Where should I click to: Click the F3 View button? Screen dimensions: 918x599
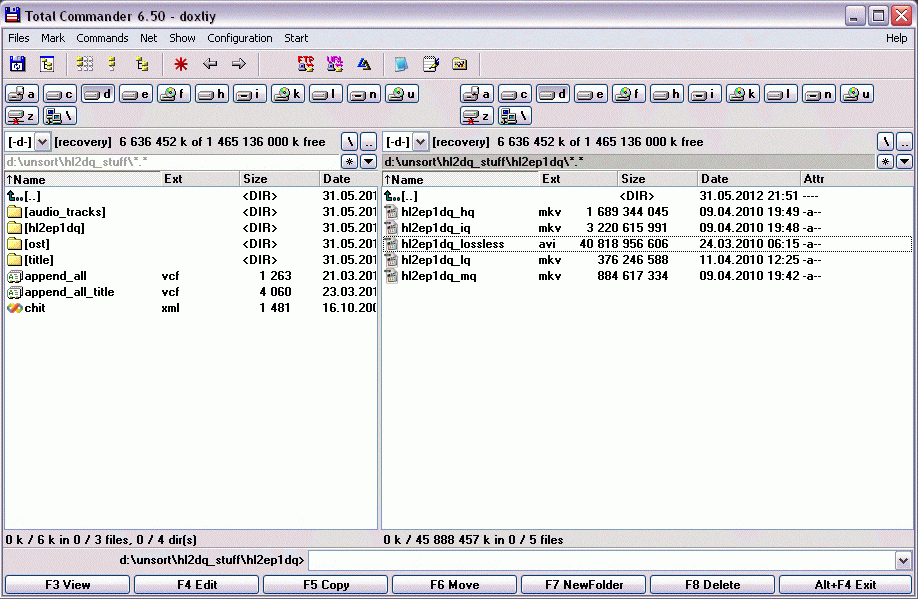coord(68,584)
